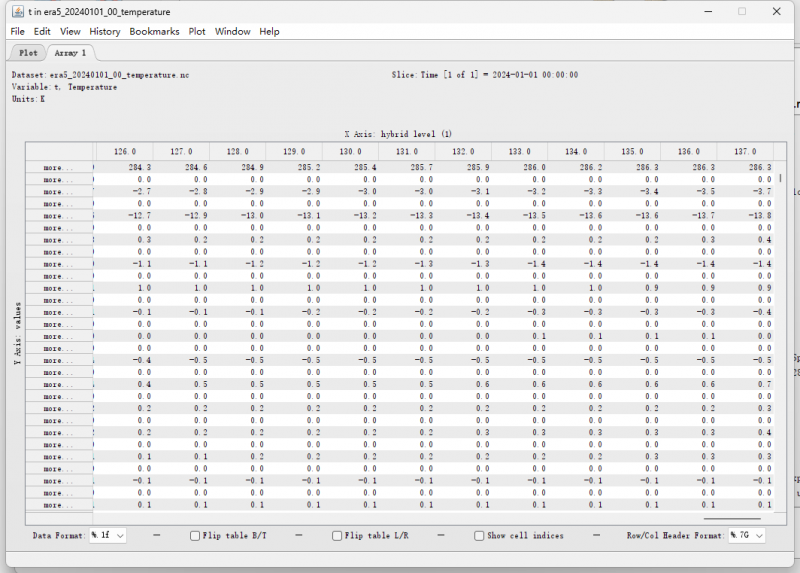The height and width of the screenshot is (573, 800).
Task: Click the Java app icon in title bar
Action: coord(17,12)
